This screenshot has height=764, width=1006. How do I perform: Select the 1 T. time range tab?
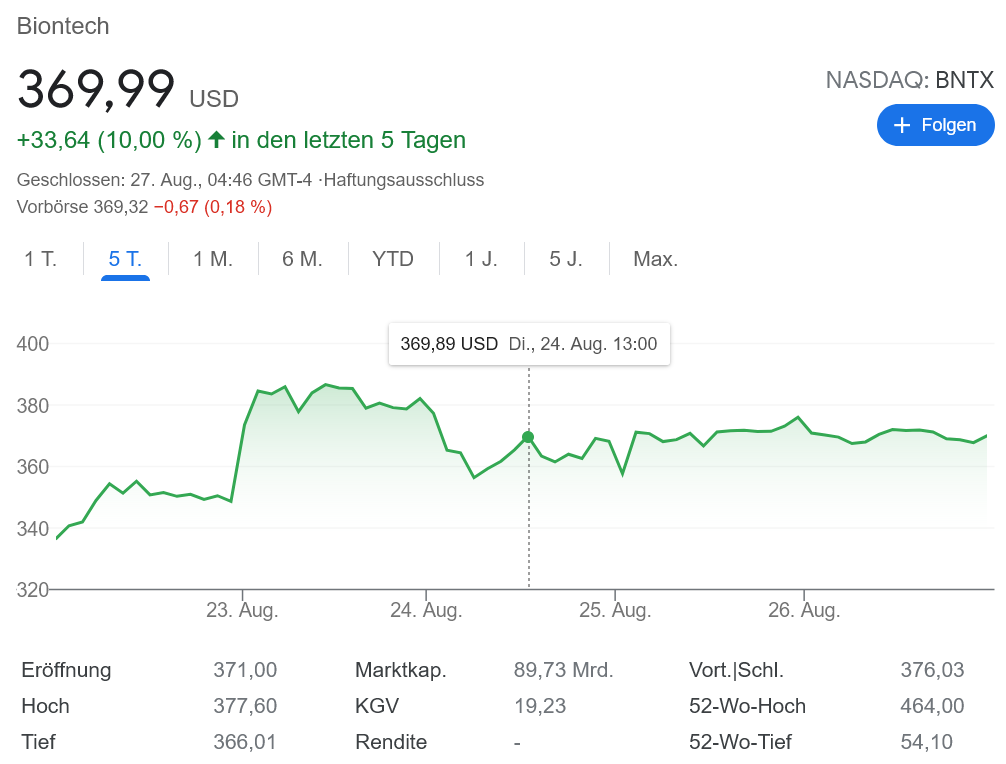tap(41, 259)
